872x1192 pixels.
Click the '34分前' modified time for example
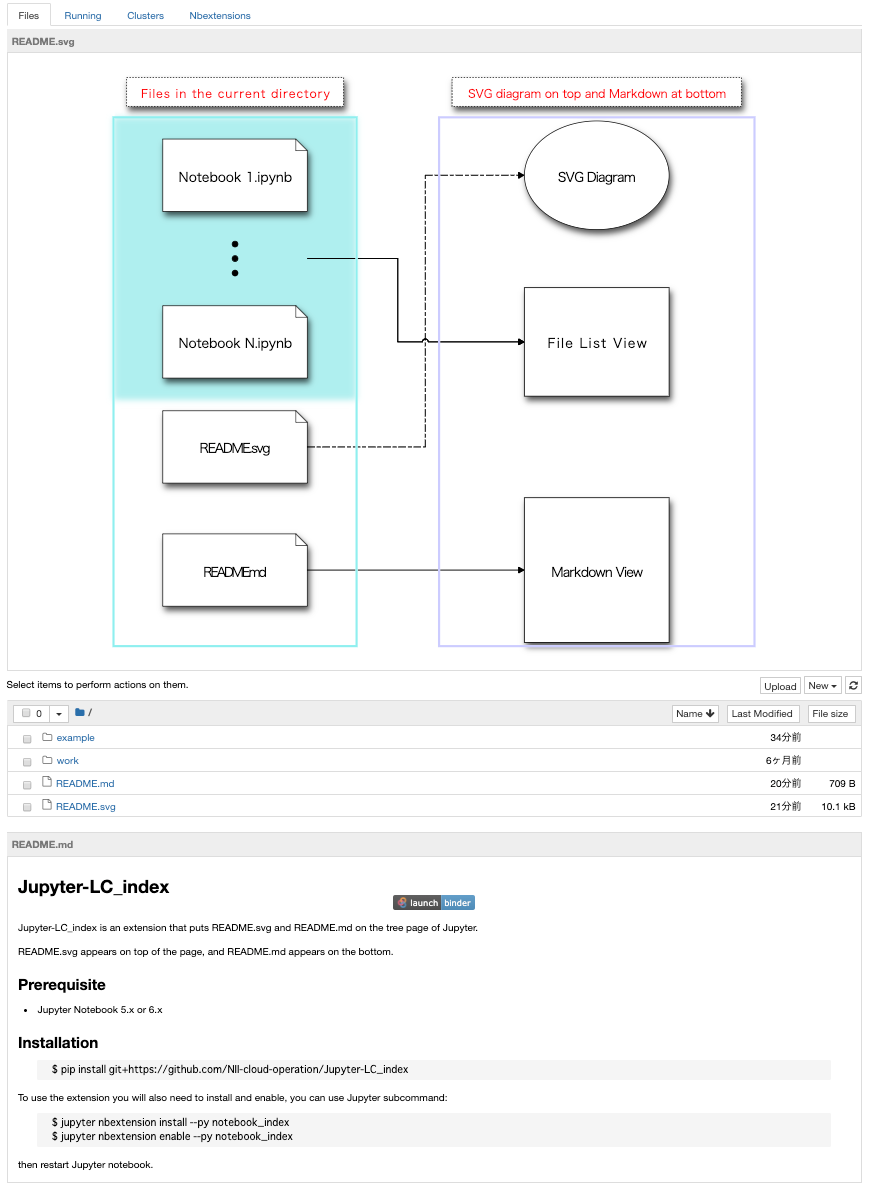point(785,737)
